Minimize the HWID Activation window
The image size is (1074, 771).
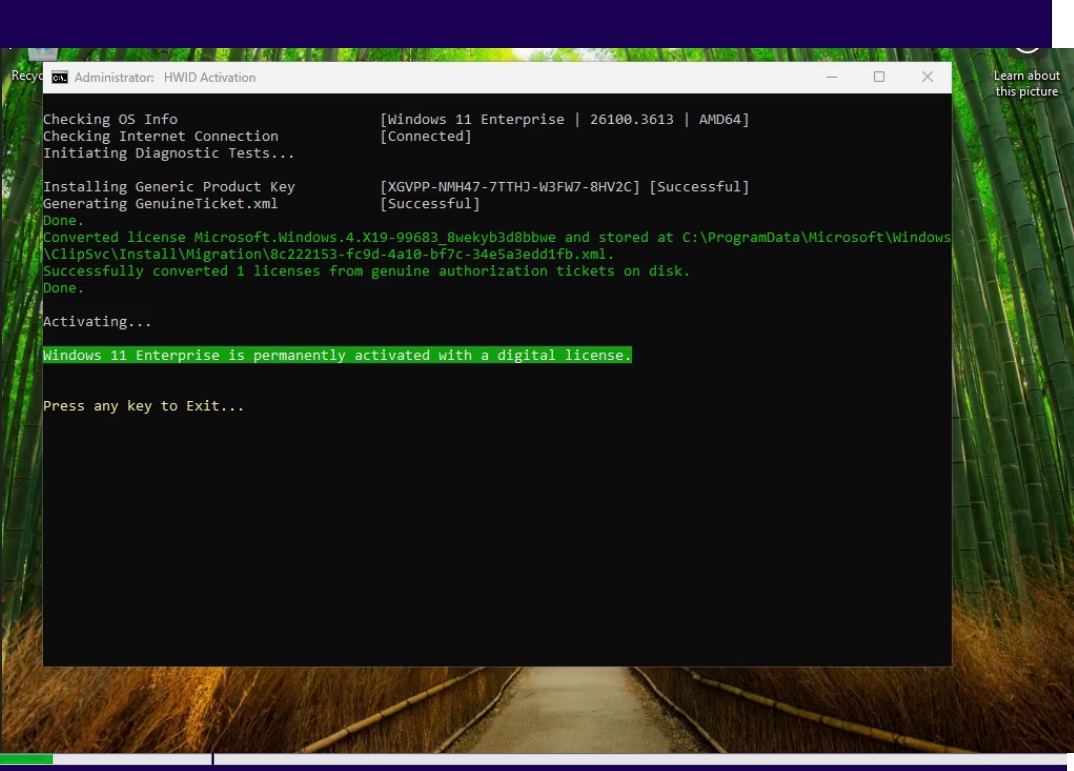tap(832, 77)
